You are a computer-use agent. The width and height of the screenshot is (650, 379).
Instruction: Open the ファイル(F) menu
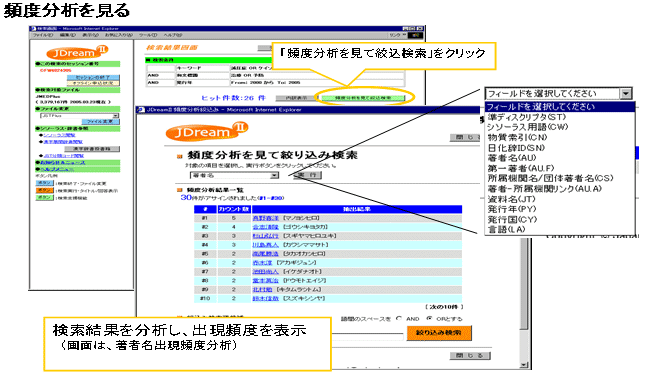(x=43, y=35)
